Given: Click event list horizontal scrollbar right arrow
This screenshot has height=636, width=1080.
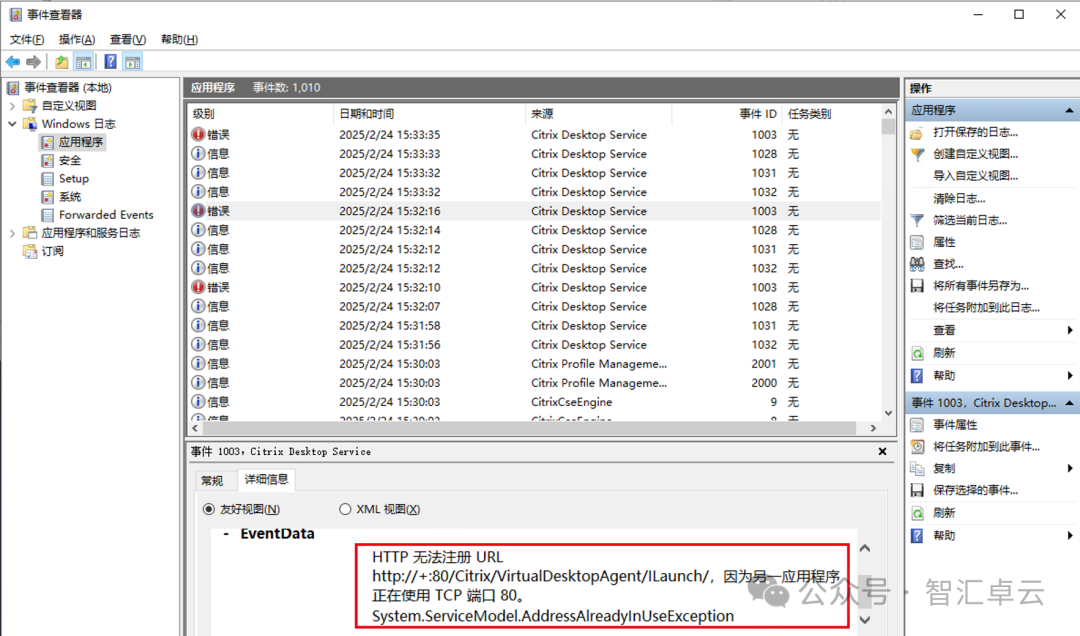Looking at the screenshot, I should click(873, 428).
